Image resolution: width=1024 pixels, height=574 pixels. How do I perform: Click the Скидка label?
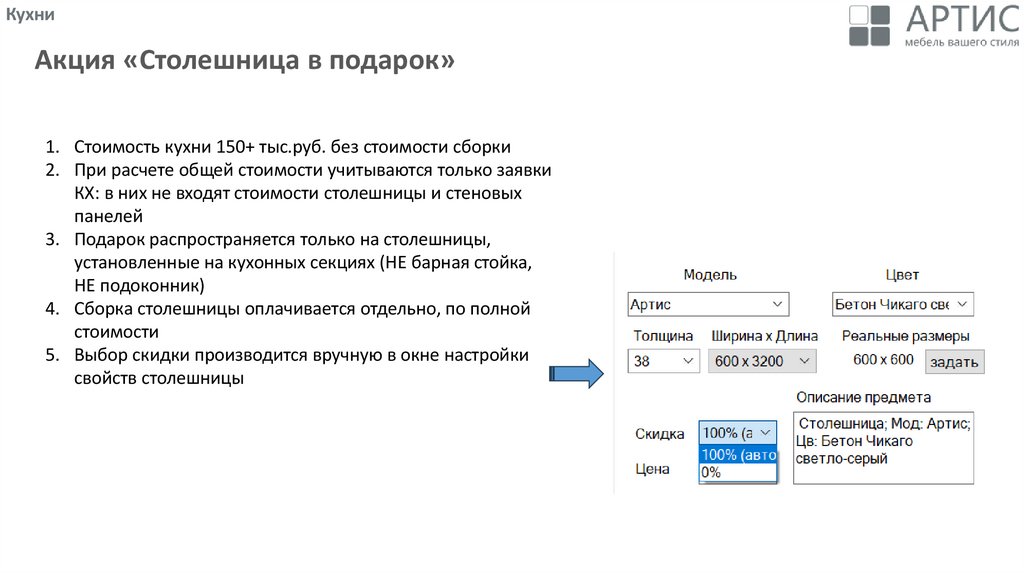[659, 434]
